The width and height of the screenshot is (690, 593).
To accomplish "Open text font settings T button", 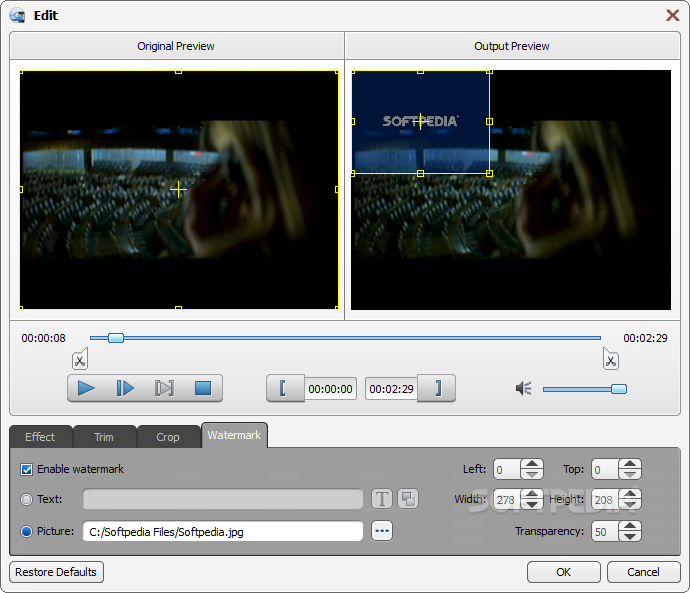I will click(382, 499).
